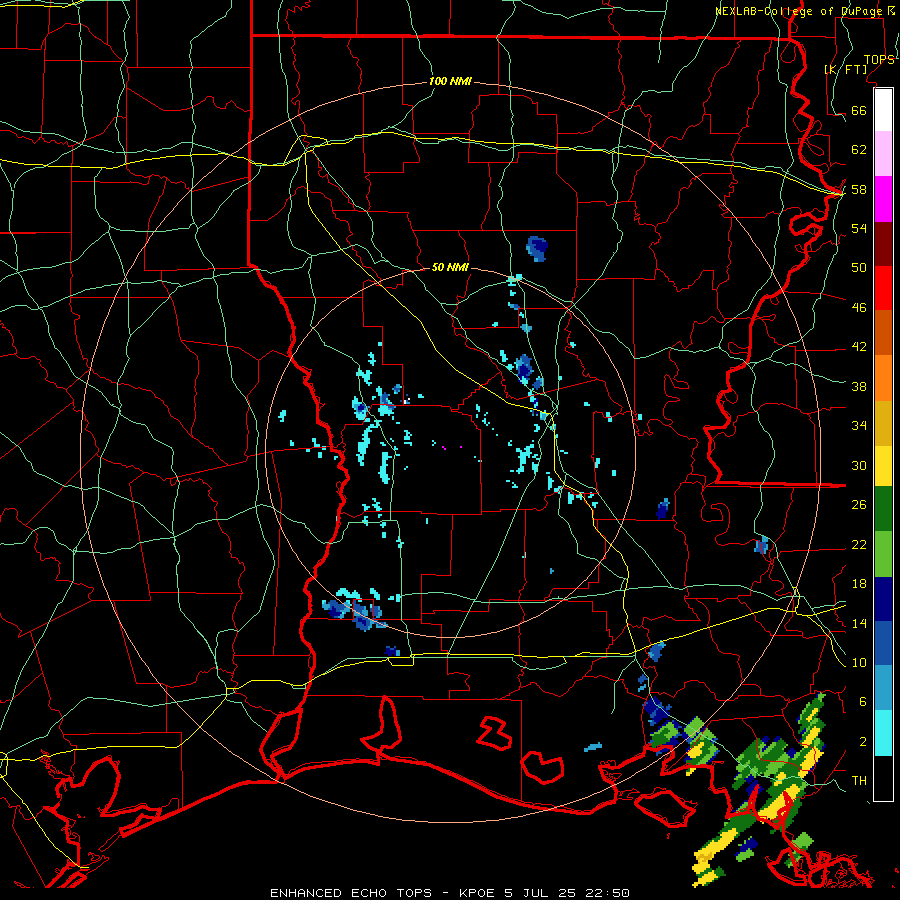Click the yellow legend swatch

[x=883, y=465]
